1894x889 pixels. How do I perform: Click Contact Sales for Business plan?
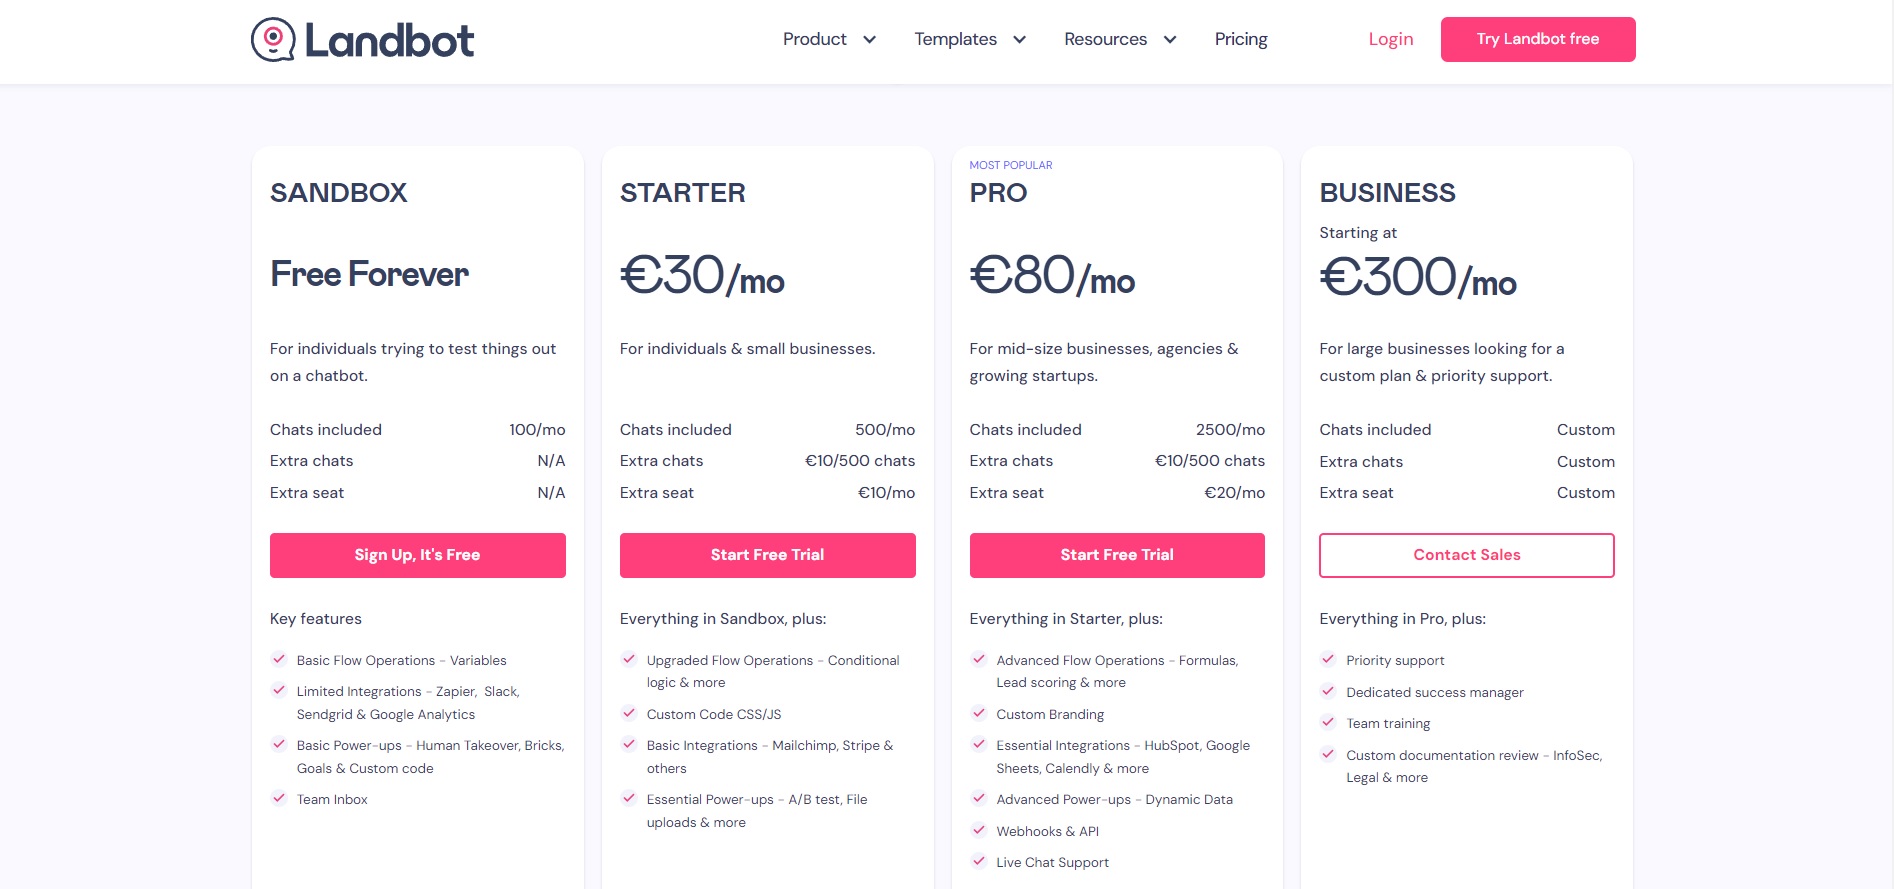coord(1467,555)
